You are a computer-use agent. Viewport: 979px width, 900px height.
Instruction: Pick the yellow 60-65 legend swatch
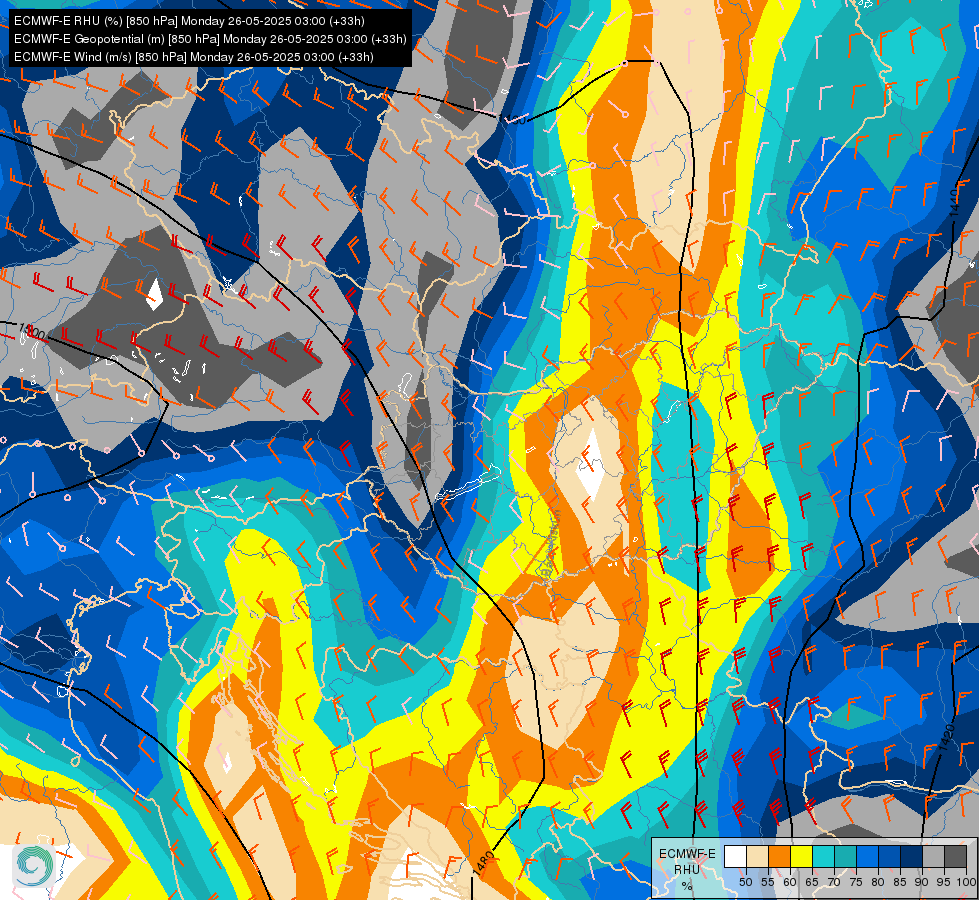tap(802, 856)
